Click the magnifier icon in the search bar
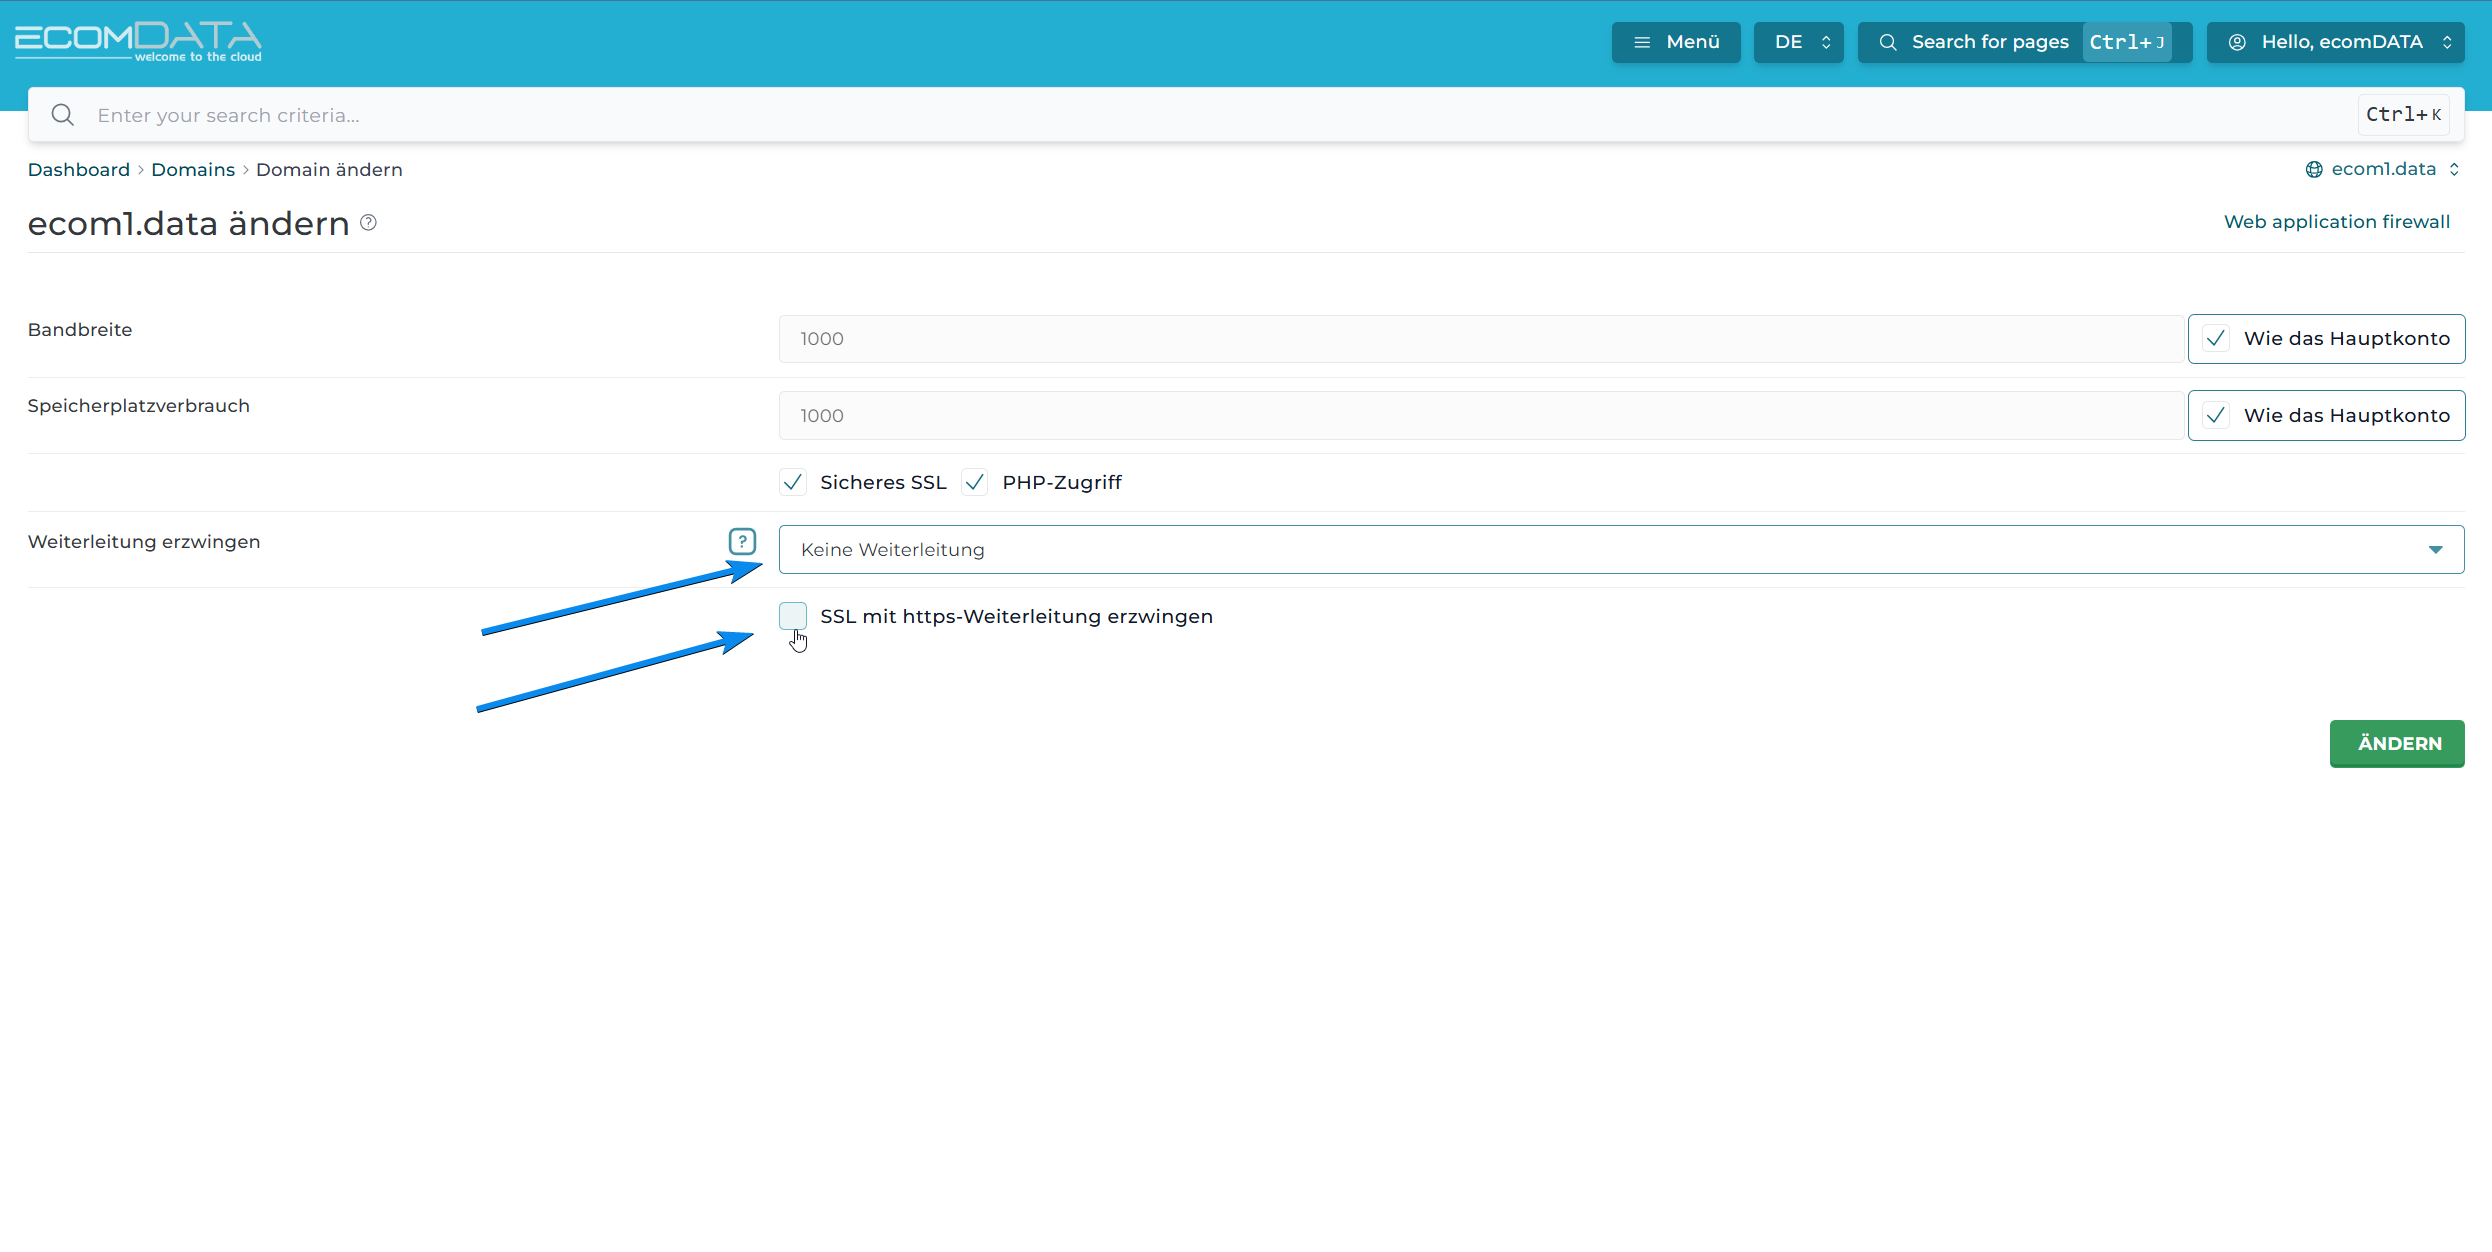The width and height of the screenshot is (2492, 1252). point(62,114)
